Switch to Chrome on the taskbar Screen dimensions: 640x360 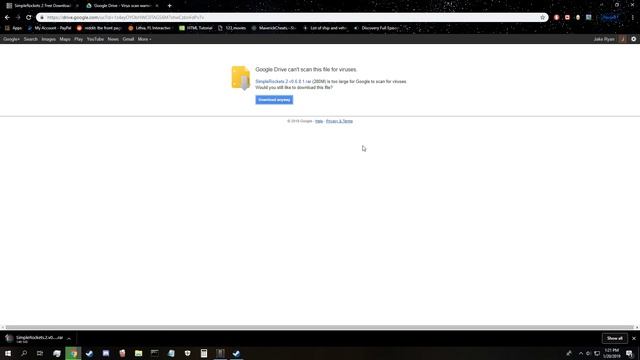pyautogui.click(x=73, y=353)
